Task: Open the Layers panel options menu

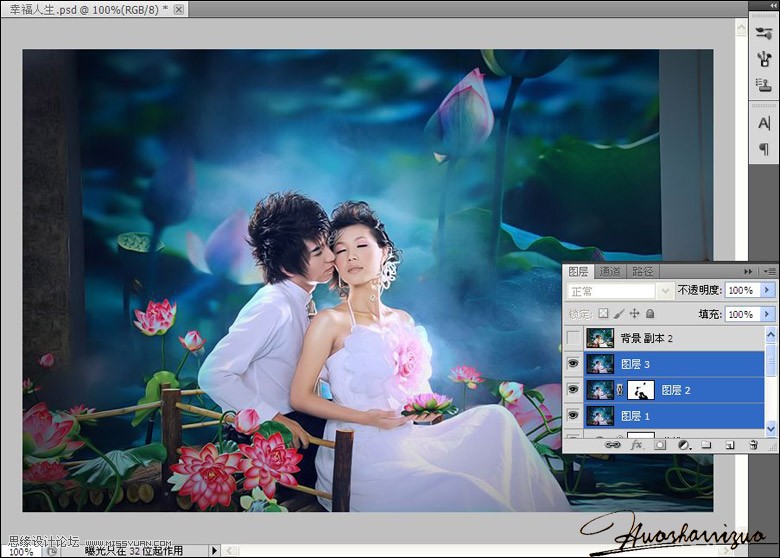Action: tap(769, 272)
